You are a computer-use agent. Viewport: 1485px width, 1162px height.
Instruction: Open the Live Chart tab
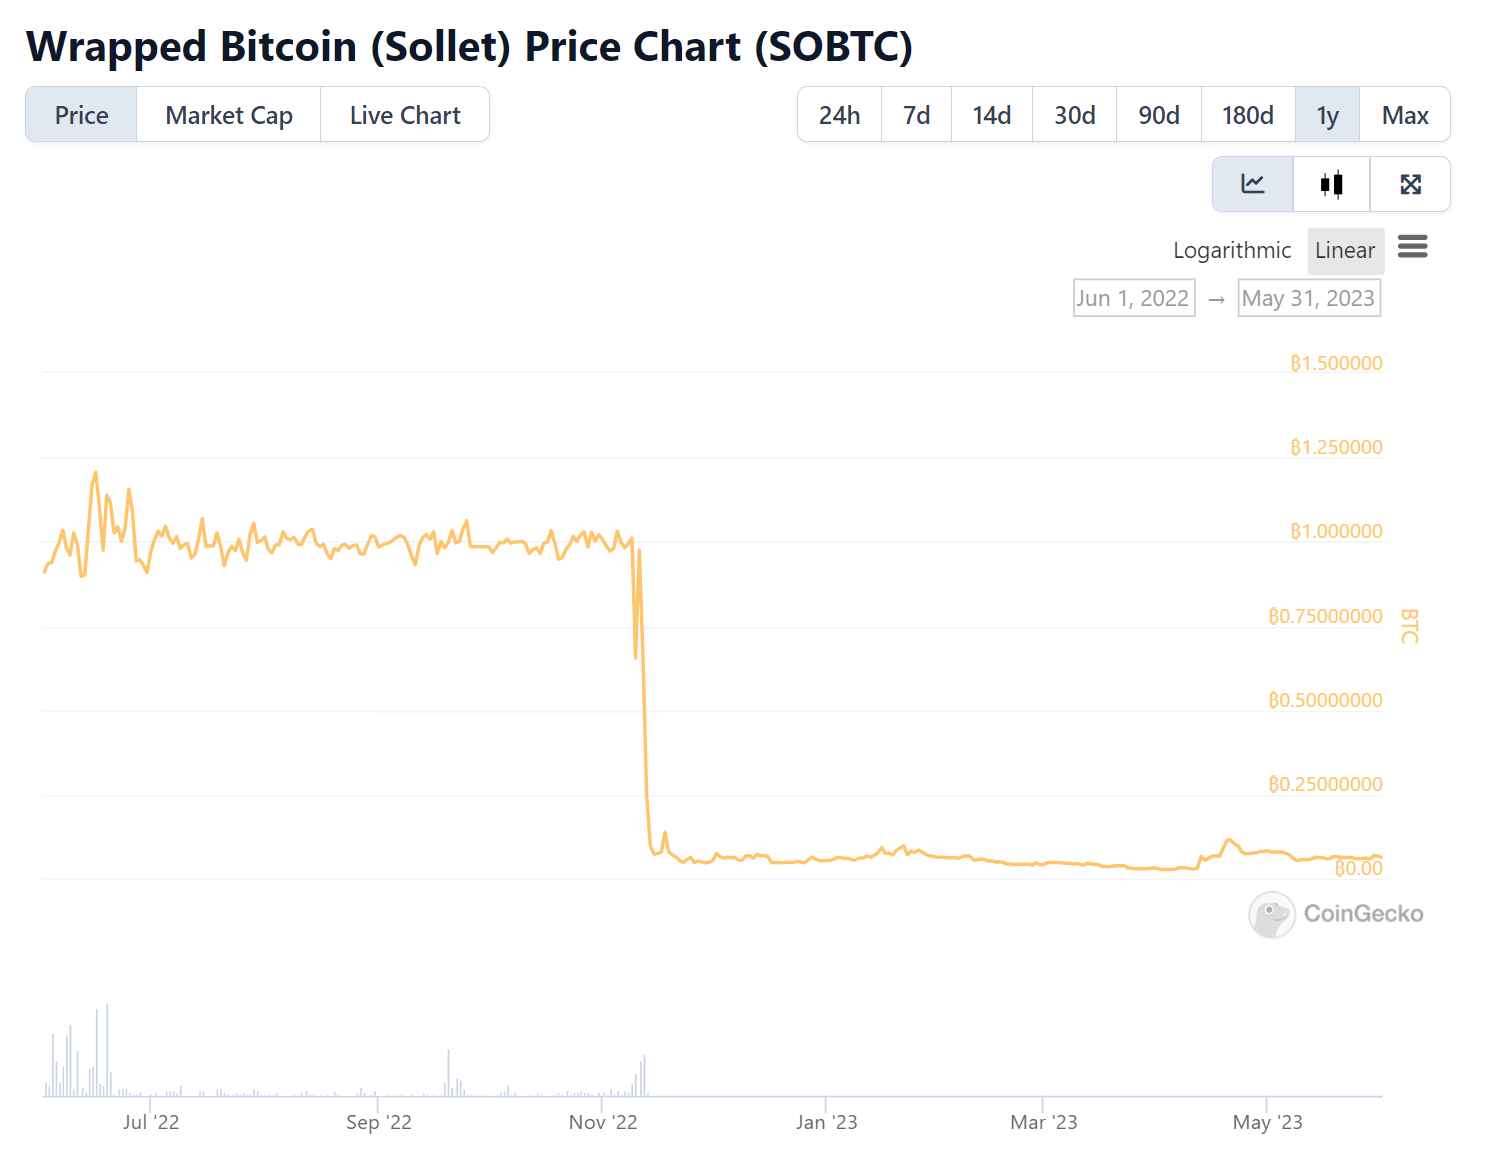click(x=404, y=114)
